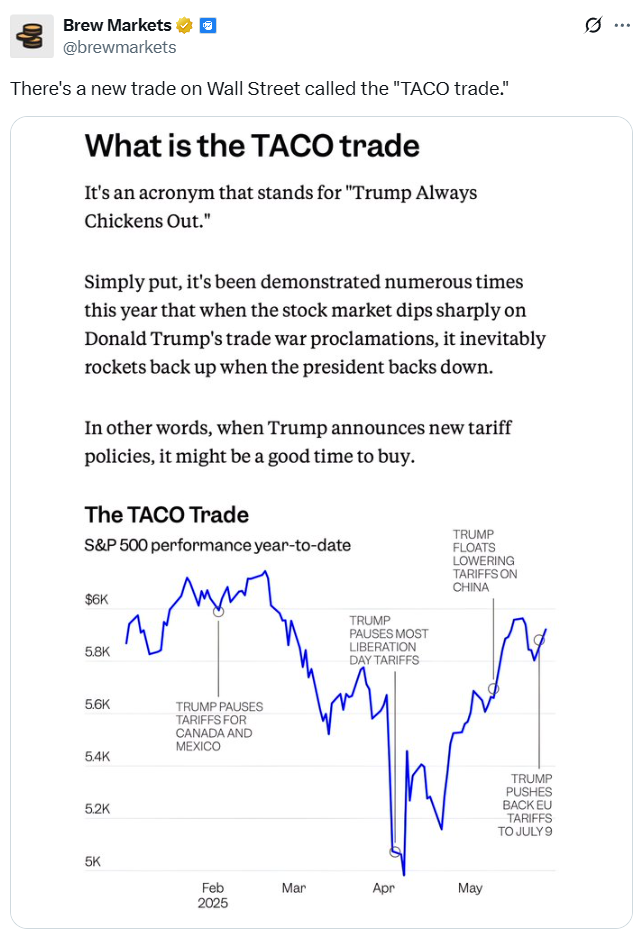Open the Grok explain-post icon
The height and width of the screenshot is (939, 644).
pos(592,25)
